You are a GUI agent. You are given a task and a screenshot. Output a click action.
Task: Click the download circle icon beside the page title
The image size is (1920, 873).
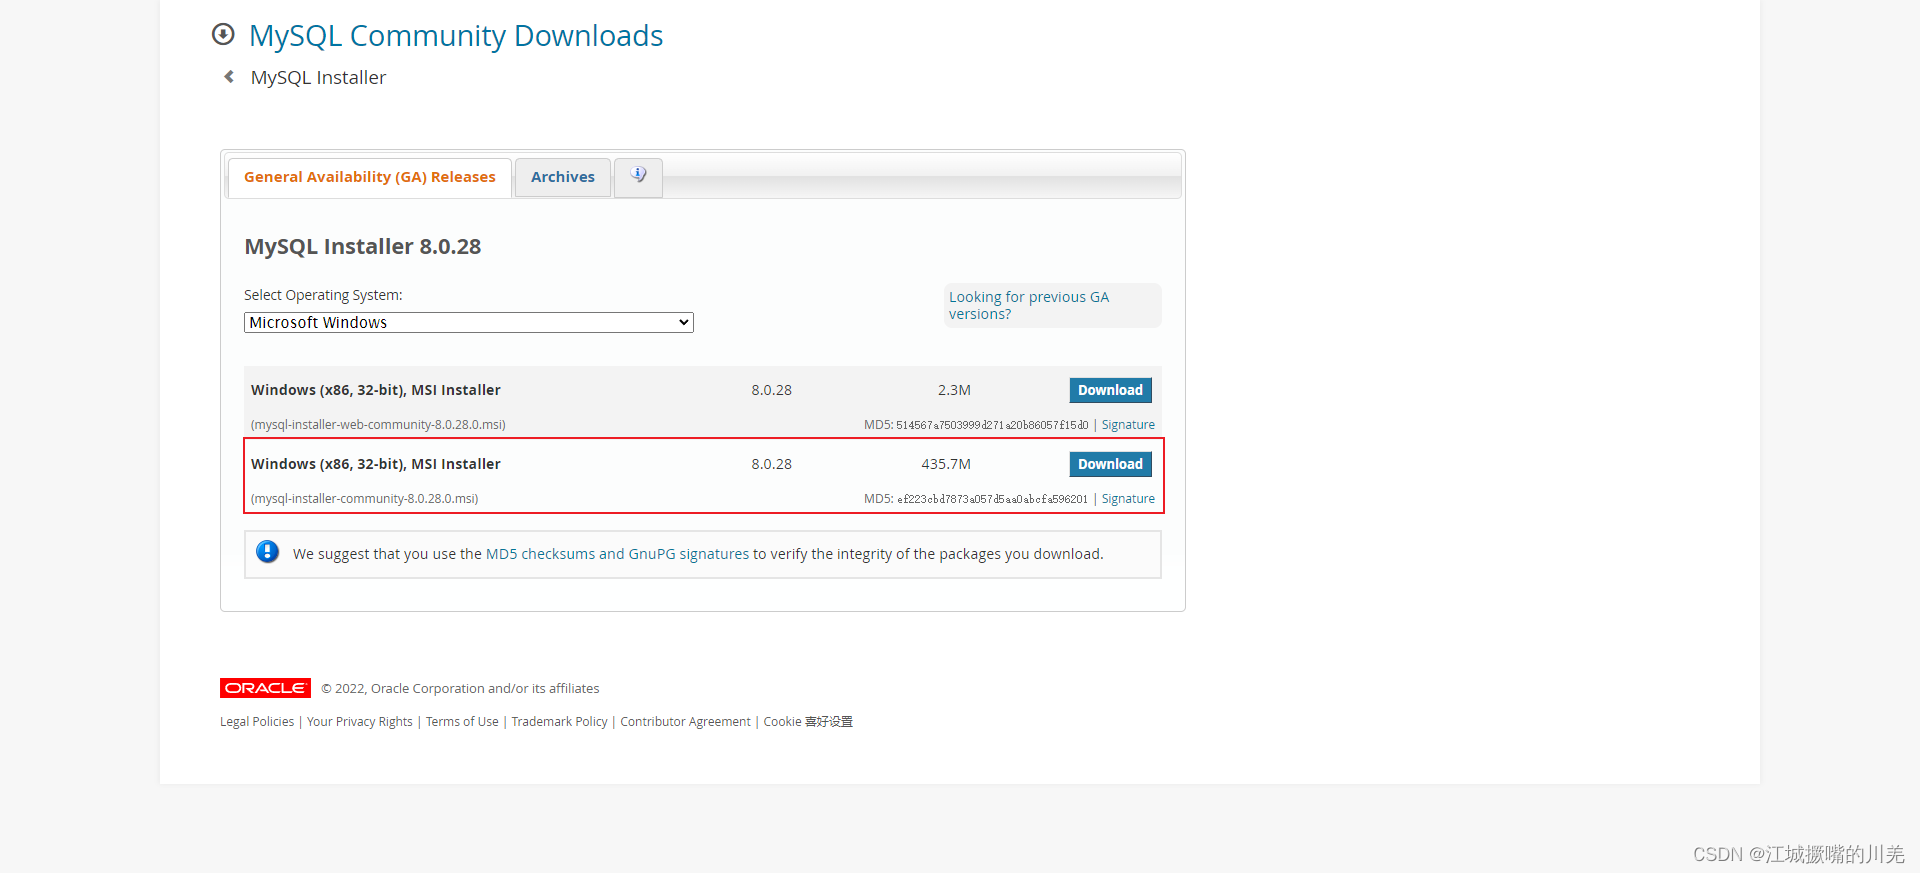pos(223,35)
